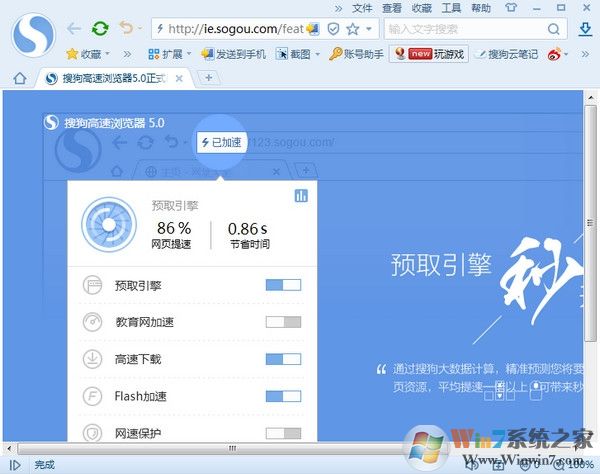Viewport: 600px width, 474px height.
Task: Open a new tab with plus button
Action: 209,78
